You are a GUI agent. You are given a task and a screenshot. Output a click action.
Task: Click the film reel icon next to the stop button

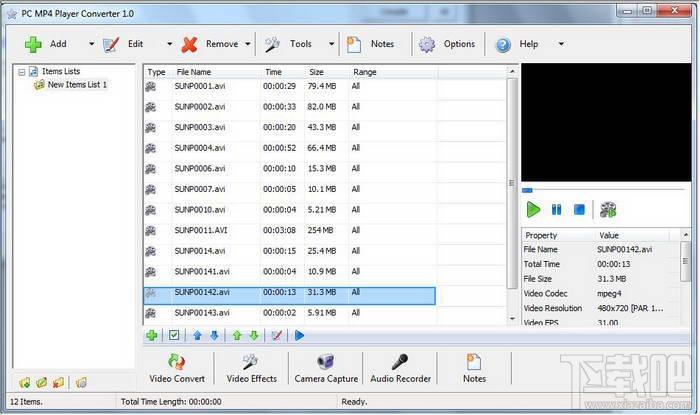coord(608,210)
